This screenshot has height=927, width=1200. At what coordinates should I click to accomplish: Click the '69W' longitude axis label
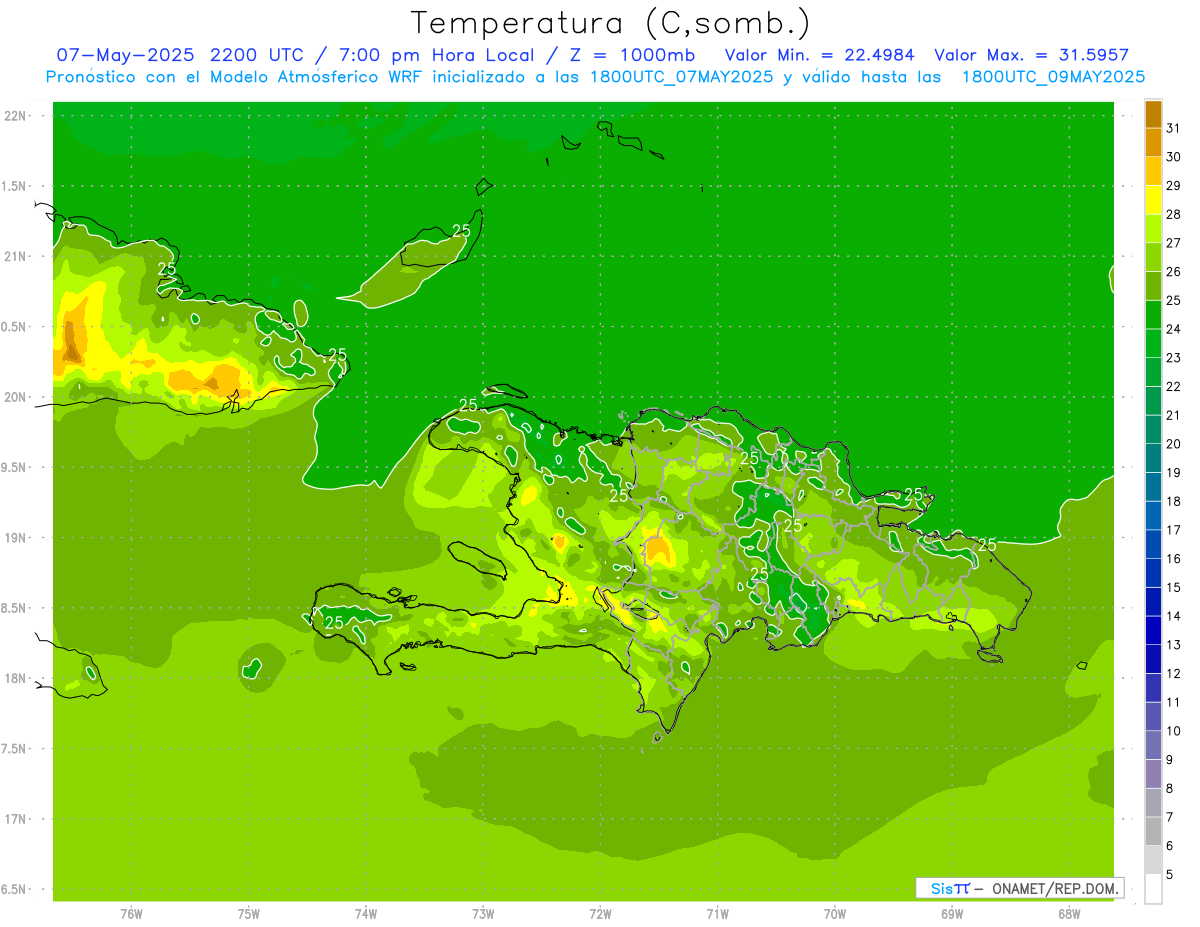pyautogui.click(x=952, y=913)
